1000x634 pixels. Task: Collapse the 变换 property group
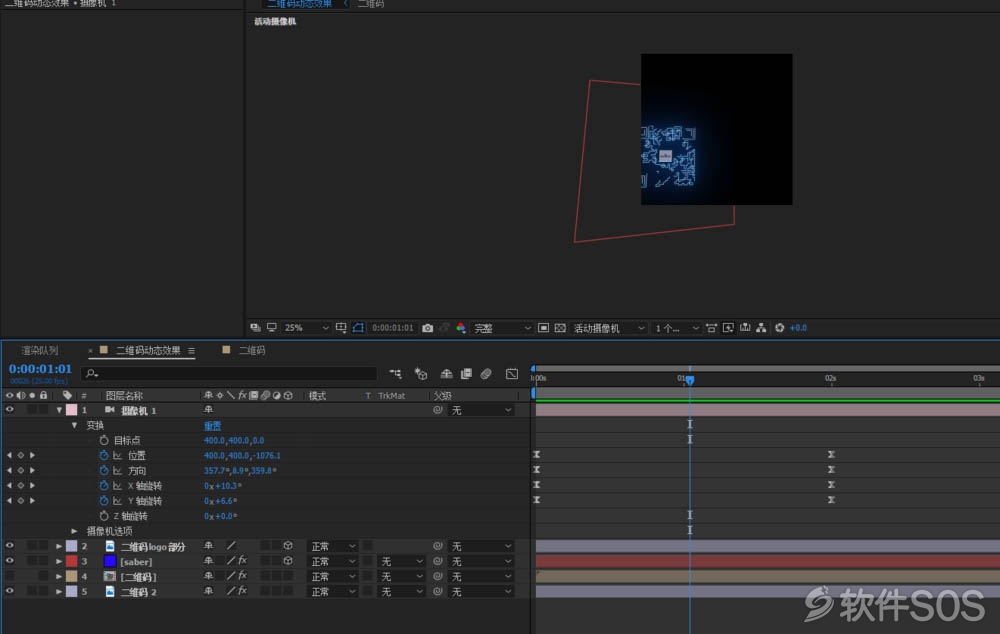tap(74, 425)
